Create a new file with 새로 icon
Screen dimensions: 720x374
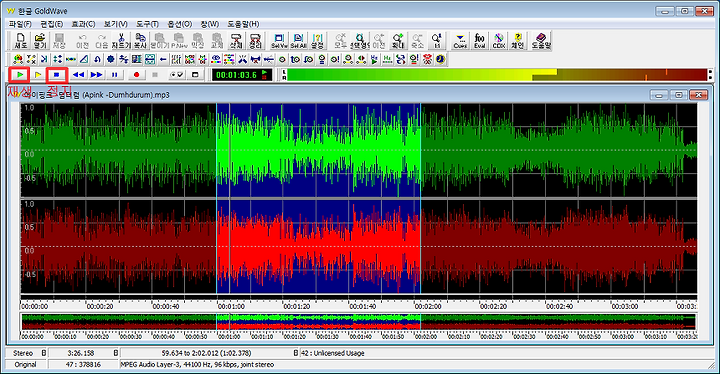click(x=21, y=41)
